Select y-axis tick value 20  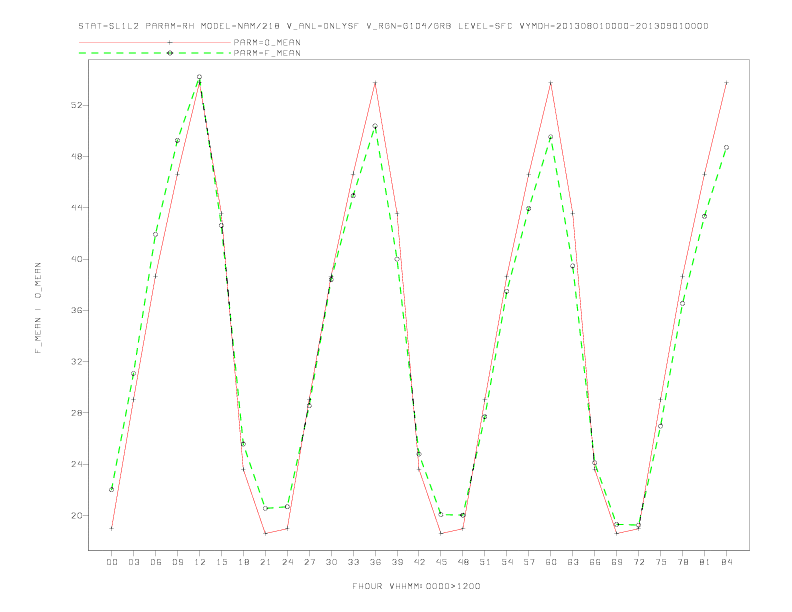pyautogui.click(x=77, y=516)
